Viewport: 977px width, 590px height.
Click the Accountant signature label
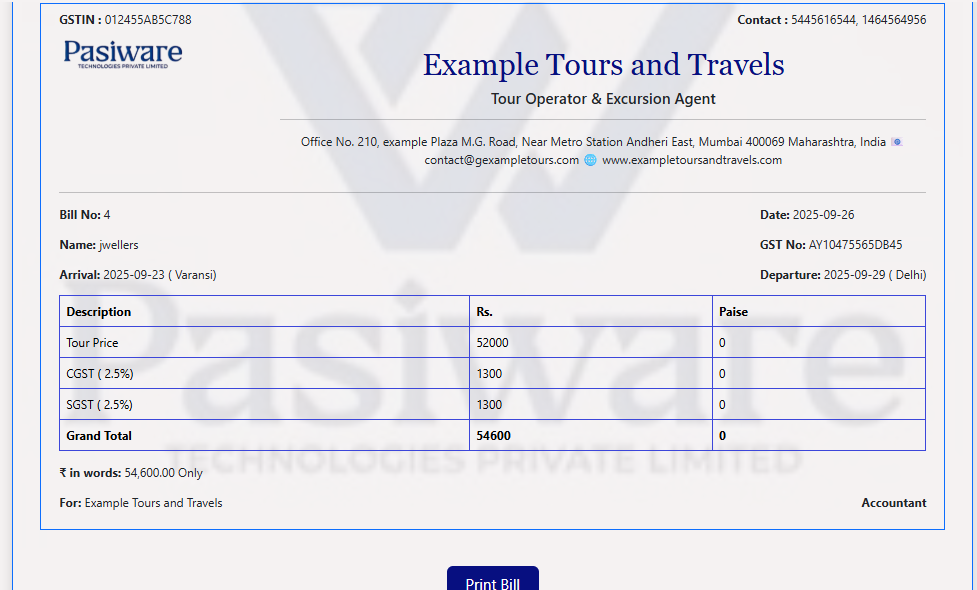click(x=893, y=503)
